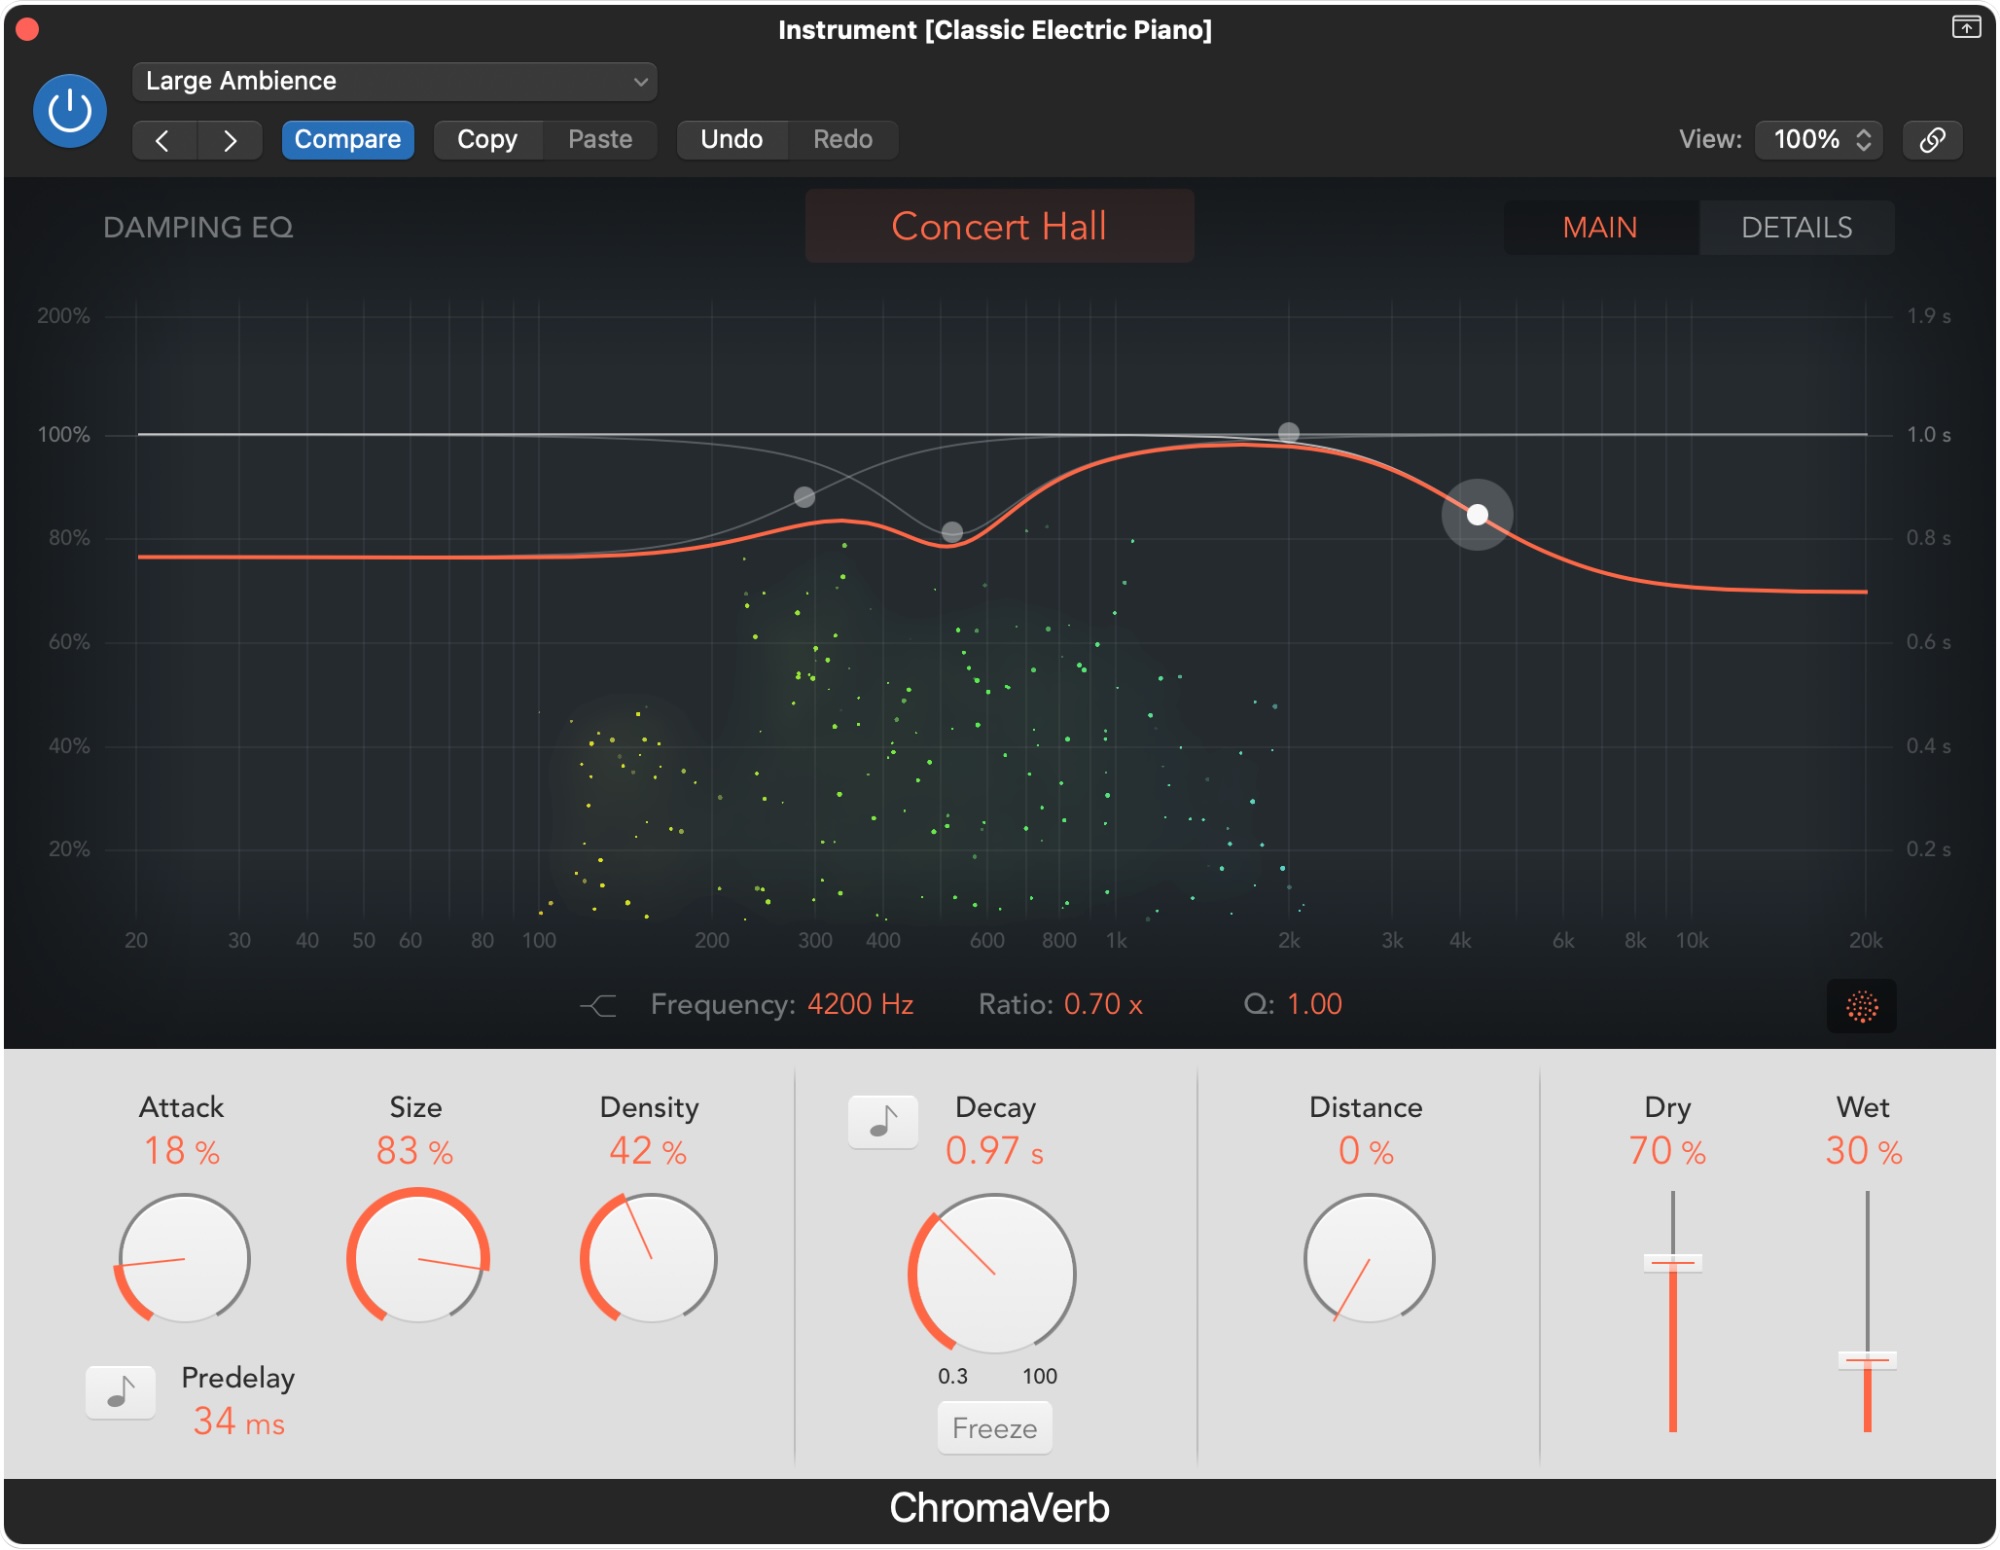Screen dimensions: 2000x1550
Task: Click the Density knob
Action: [650, 1258]
